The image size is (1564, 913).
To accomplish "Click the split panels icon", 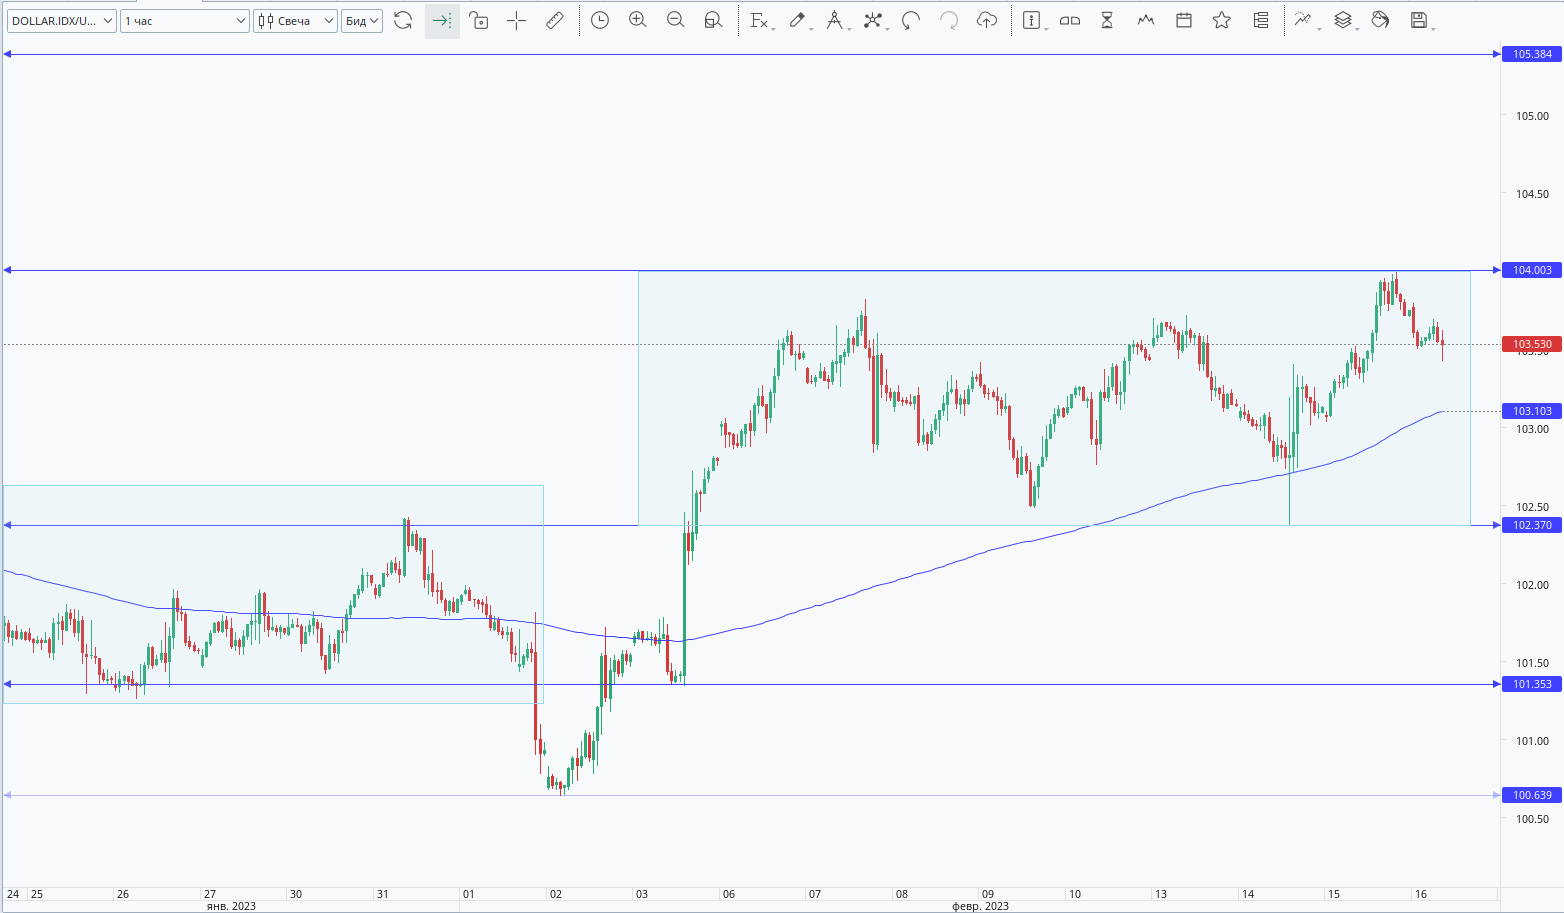I will [1070, 20].
